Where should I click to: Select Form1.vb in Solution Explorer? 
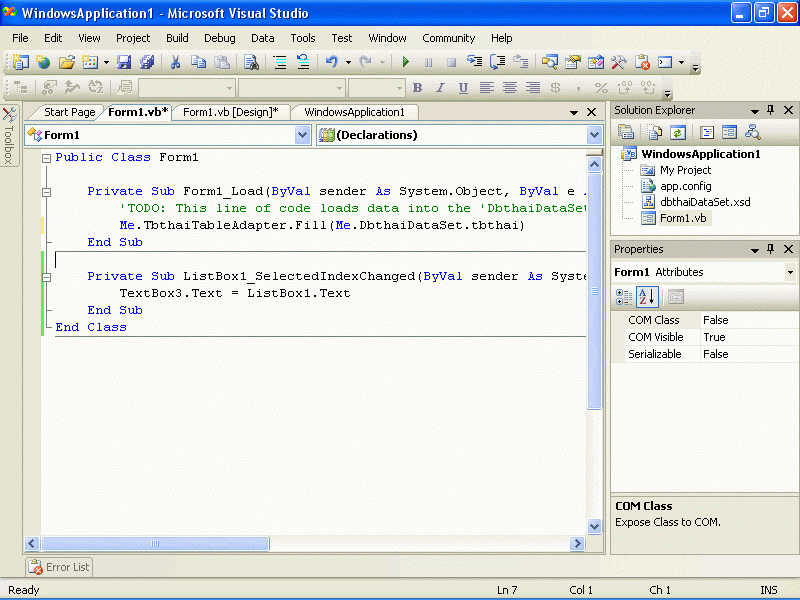(x=683, y=218)
